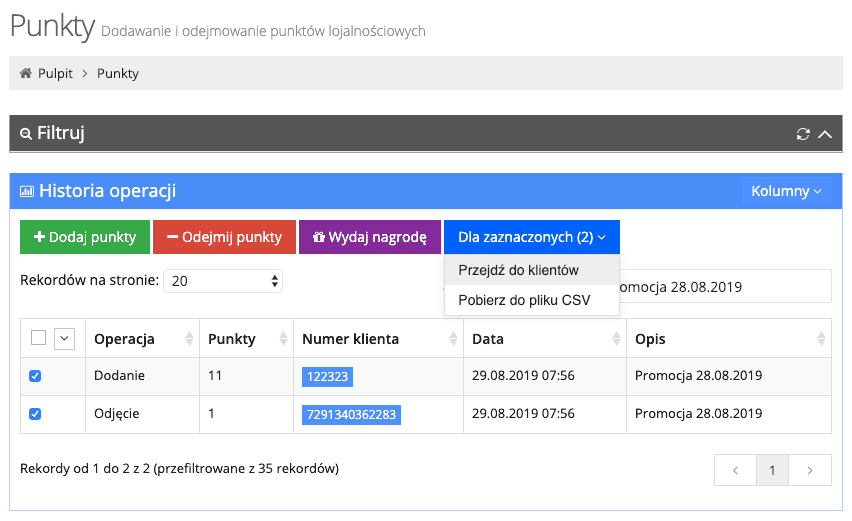Click the points value 11

coord(215,375)
